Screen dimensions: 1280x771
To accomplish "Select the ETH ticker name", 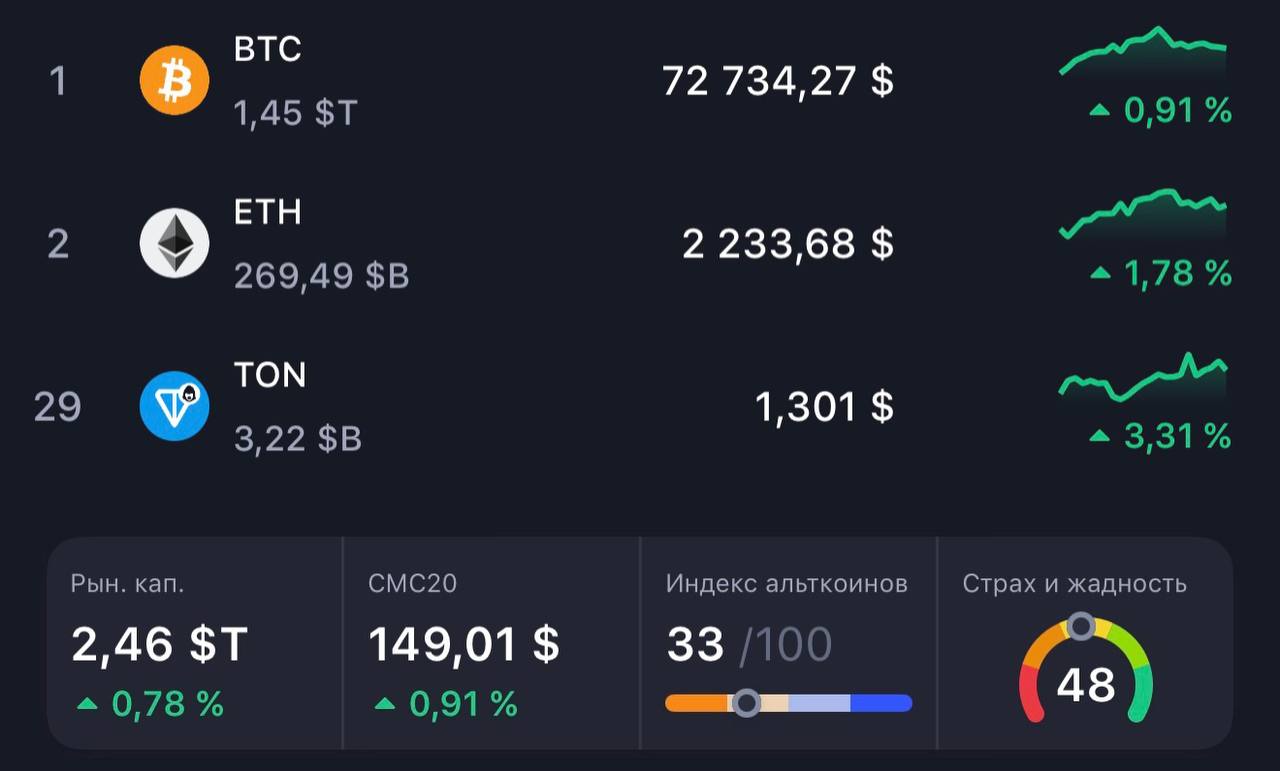I will pos(267,212).
